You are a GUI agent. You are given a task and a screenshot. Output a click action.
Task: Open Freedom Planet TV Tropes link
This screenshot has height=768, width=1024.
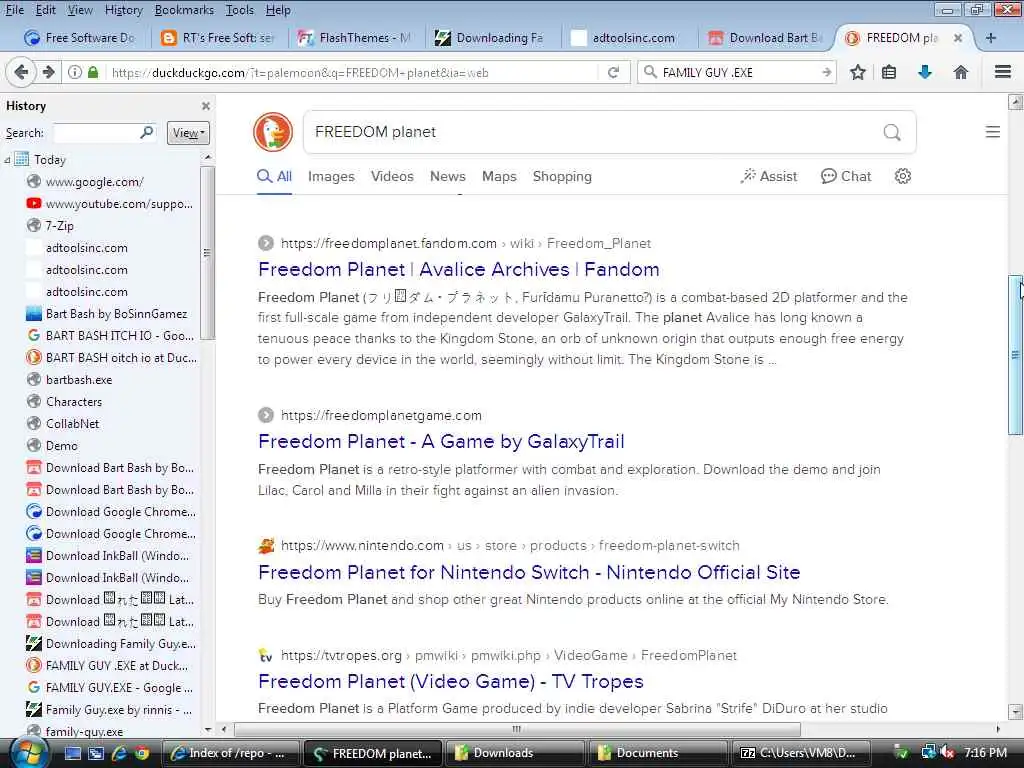pyautogui.click(x=451, y=681)
